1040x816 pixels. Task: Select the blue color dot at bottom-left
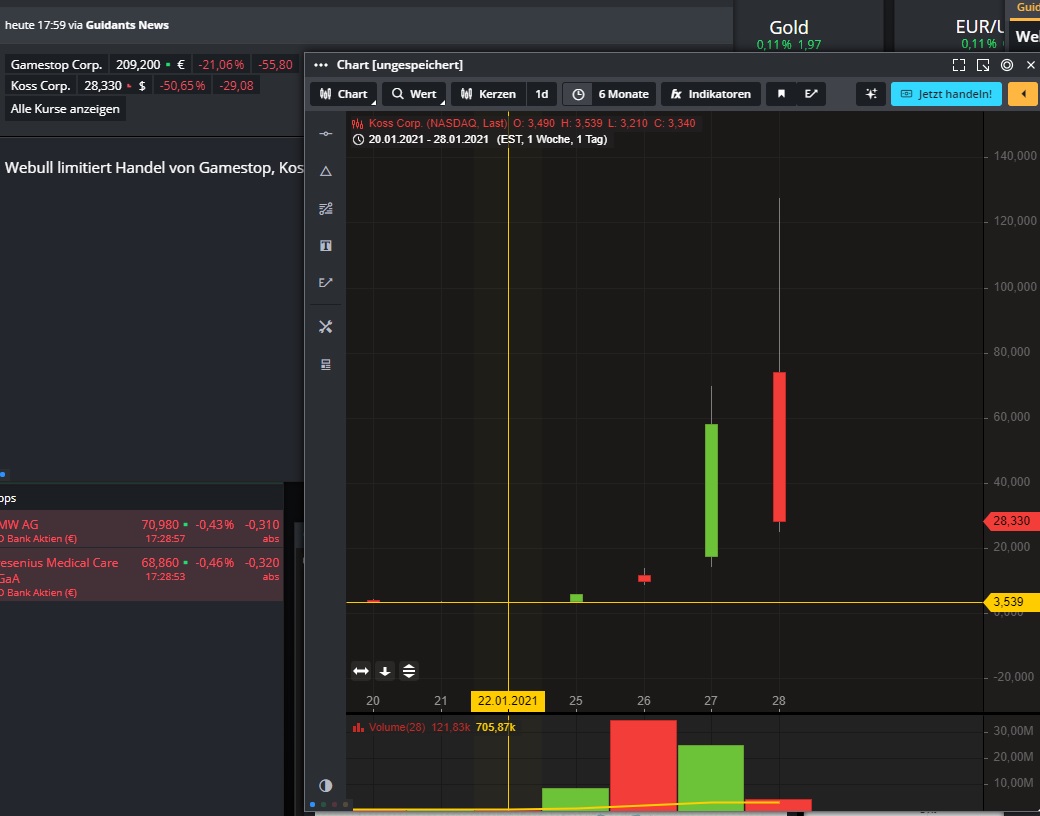(x=312, y=804)
